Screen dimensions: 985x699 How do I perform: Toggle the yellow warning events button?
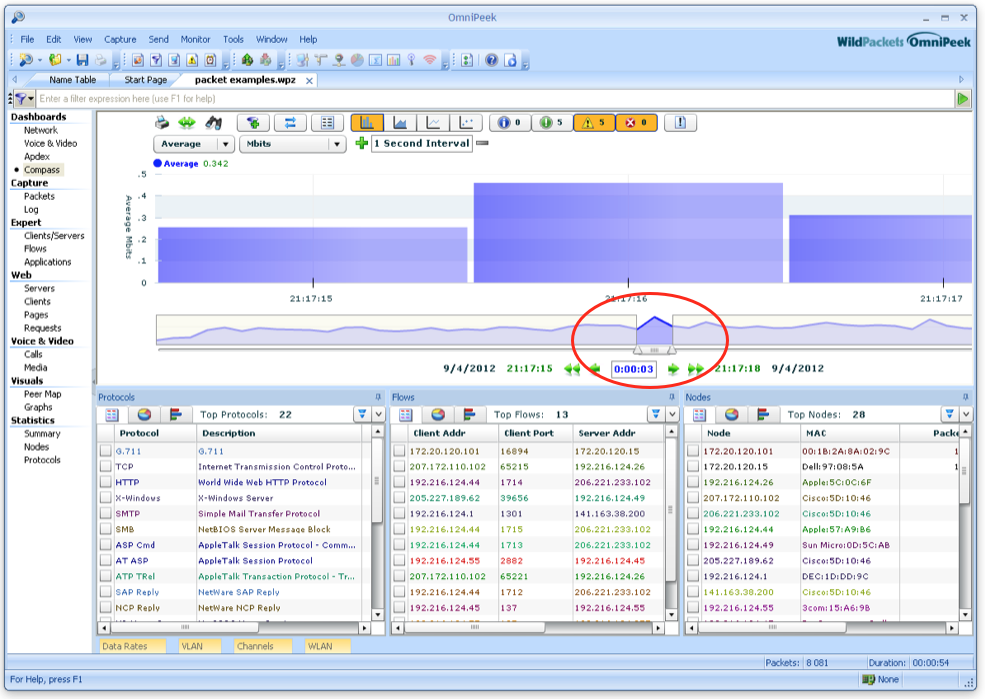point(594,122)
